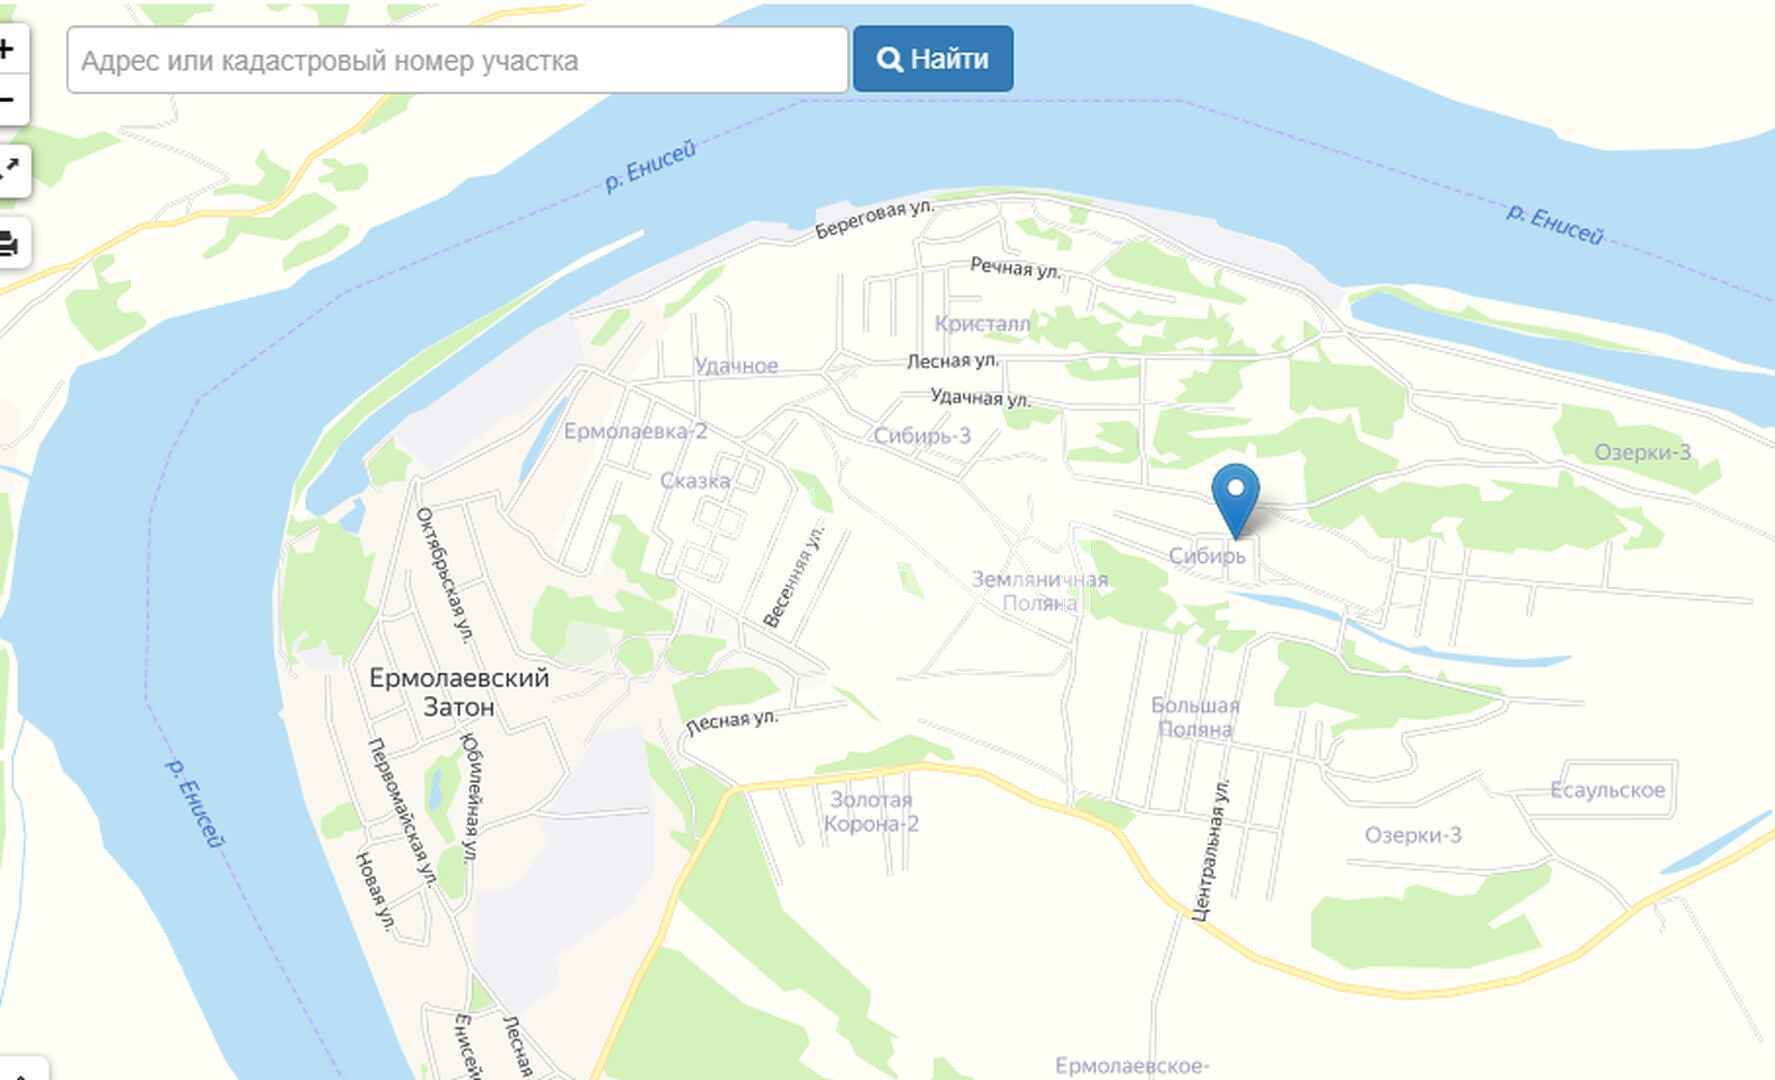The width and height of the screenshot is (1775, 1080).
Task: Click the Кристалл area label on map
Action: pyautogui.click(x=982, y=323)
